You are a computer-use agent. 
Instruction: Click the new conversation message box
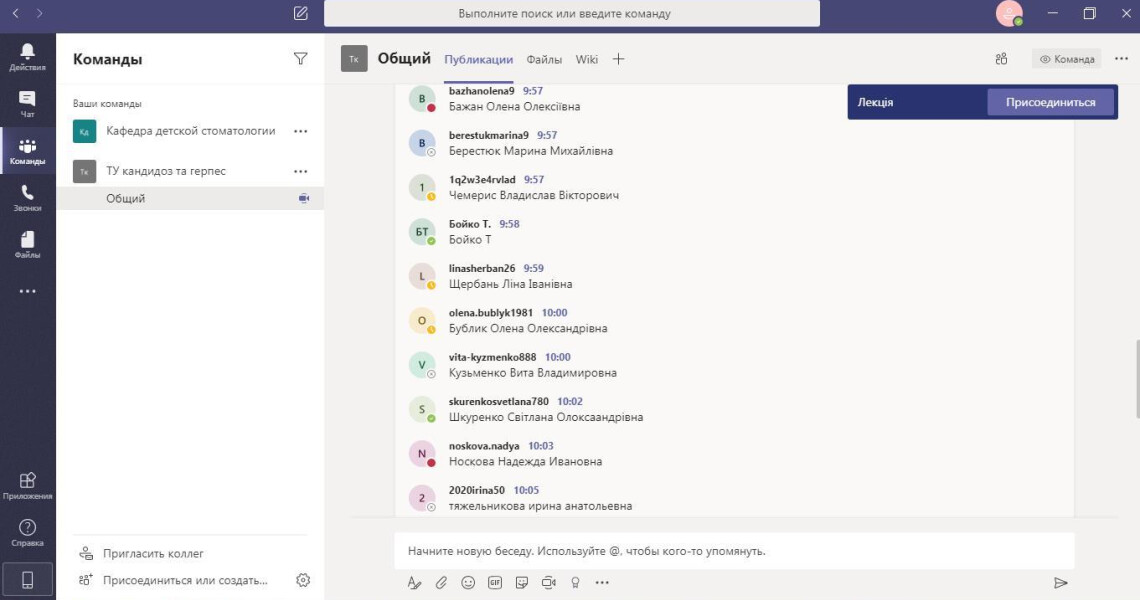click(734, 551)
